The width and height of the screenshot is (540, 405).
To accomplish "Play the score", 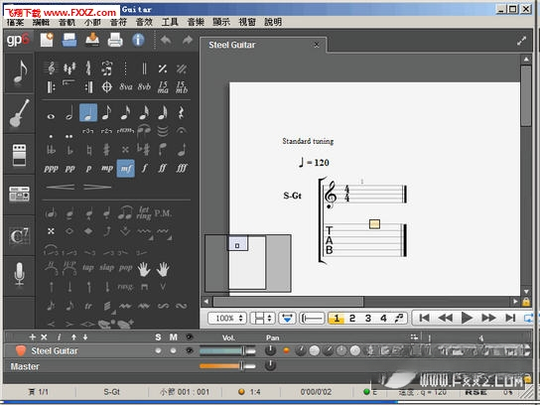I will pos(466,318).
